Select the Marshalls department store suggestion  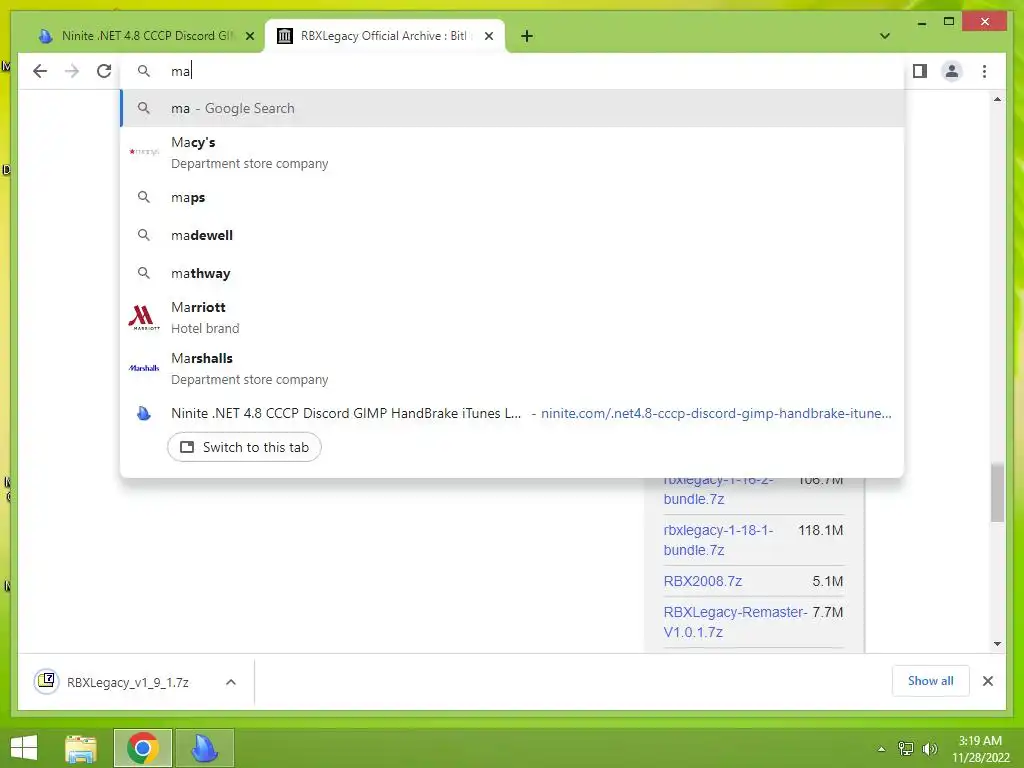point(513,368)
